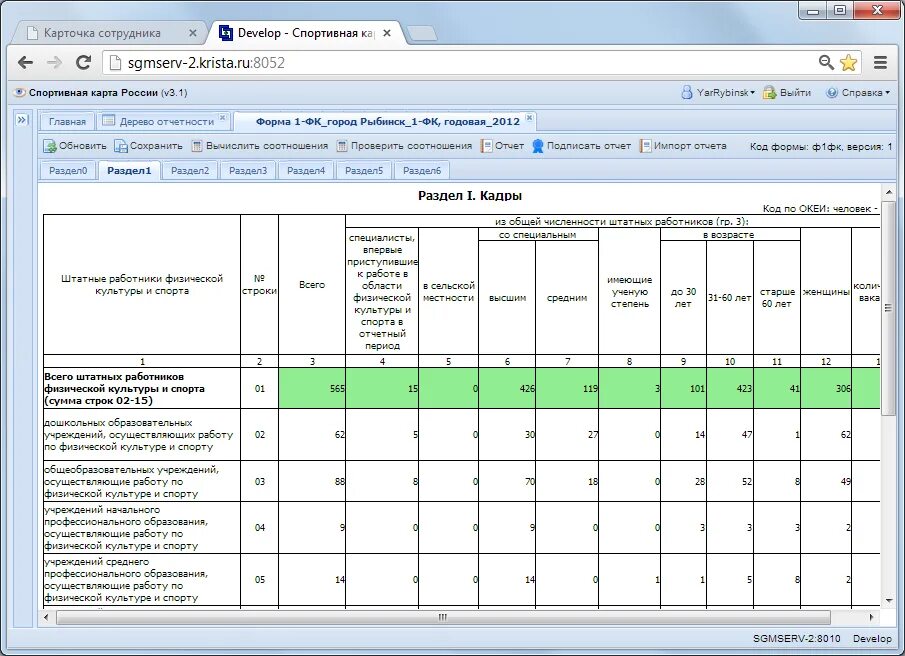The height and width of the screenshot is (656, 905).
Task: Go back with browser back arrow
Action: pyautogui.click(x=25, y=62)
